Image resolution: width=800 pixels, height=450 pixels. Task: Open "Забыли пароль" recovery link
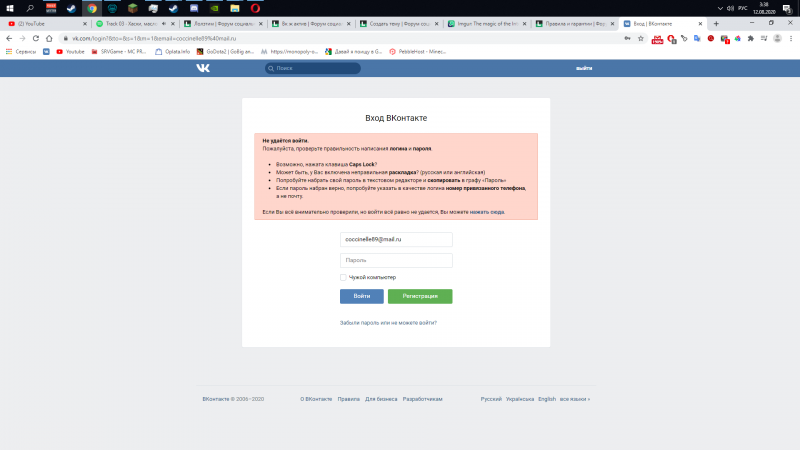tap(388, 323)
